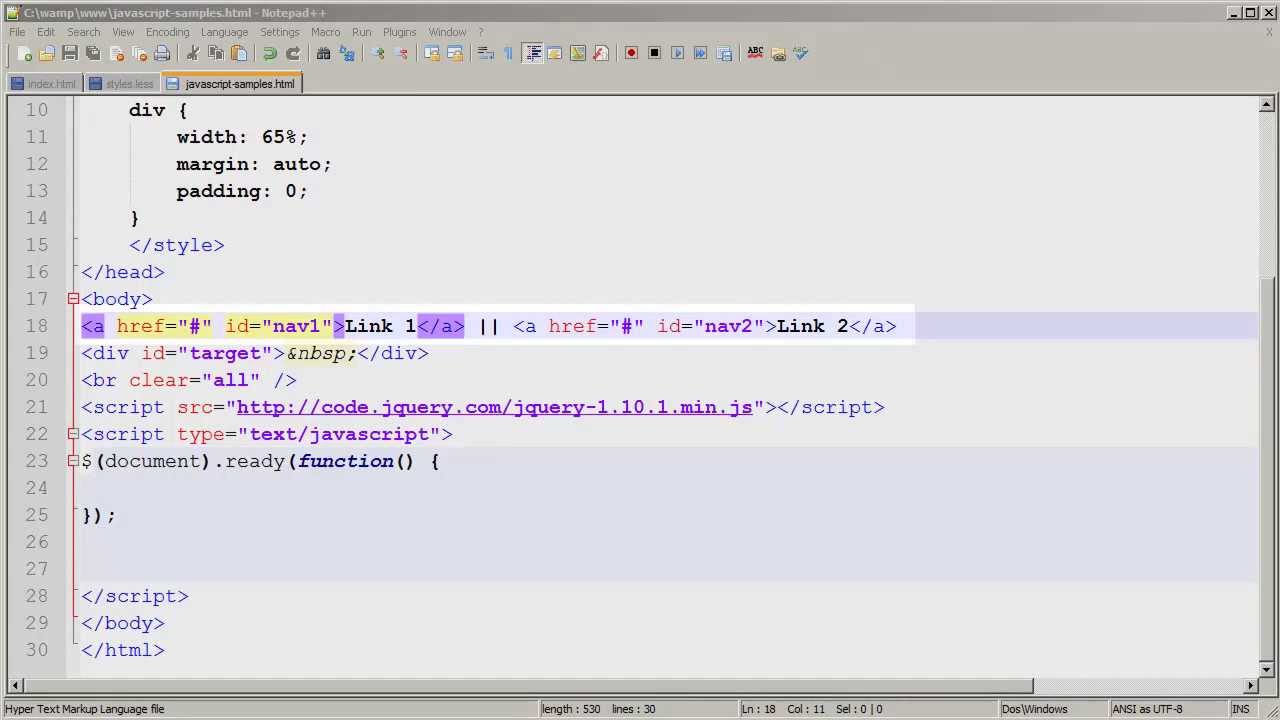The width and height of the screenshot is (1280, 720).
Task: Click the jquery-1.10.1.min.js URL link
Action: [x=494, y=407]
